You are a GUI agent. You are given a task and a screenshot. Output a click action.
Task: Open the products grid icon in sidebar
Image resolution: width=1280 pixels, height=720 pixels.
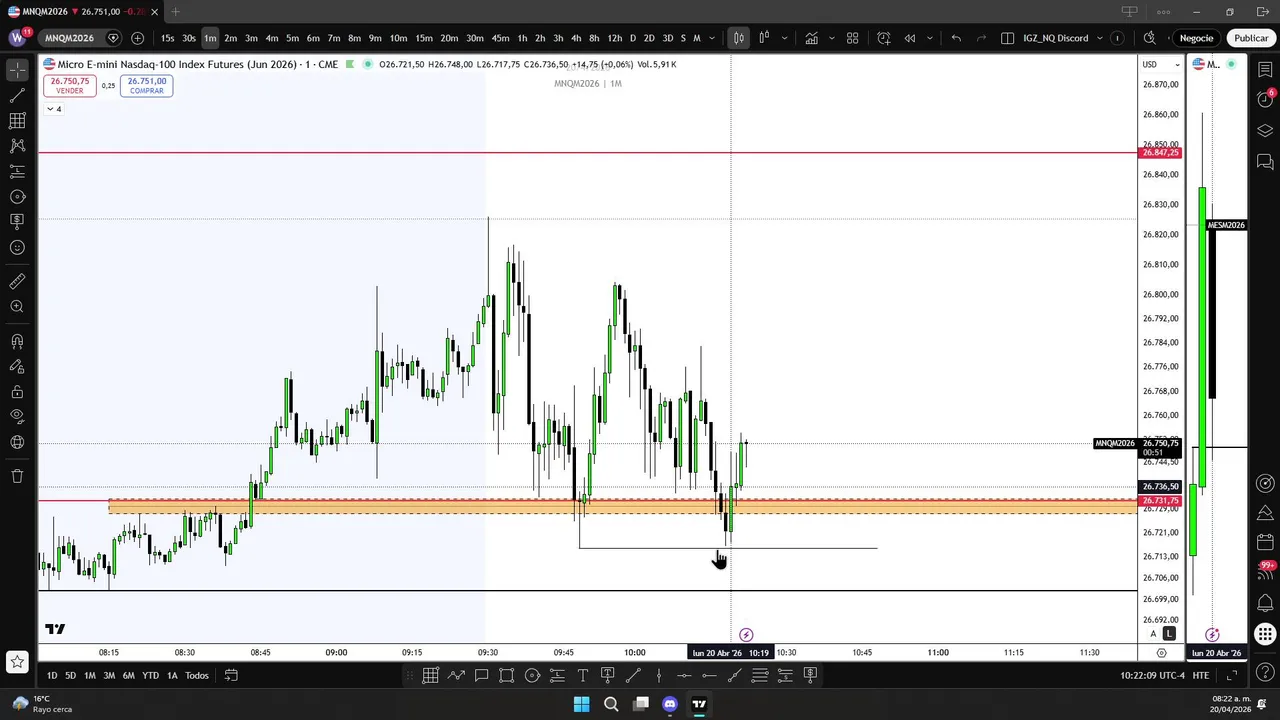click(1266, 634)
